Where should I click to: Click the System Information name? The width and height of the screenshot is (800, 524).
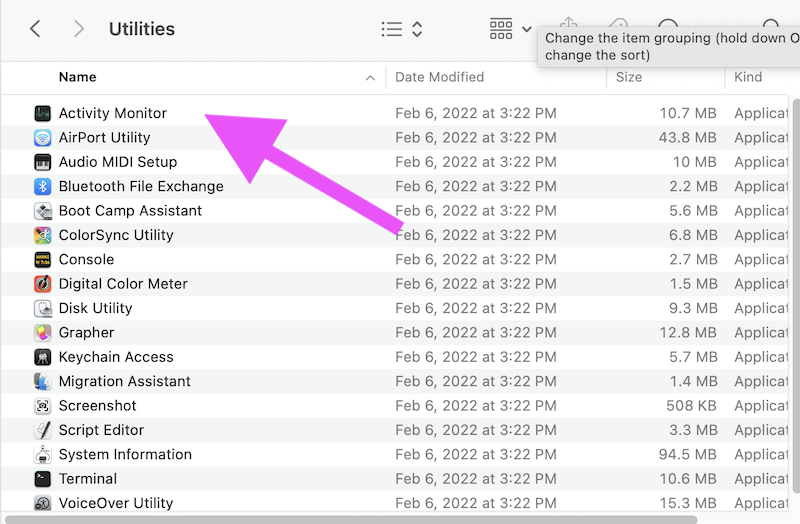(125, 455)
